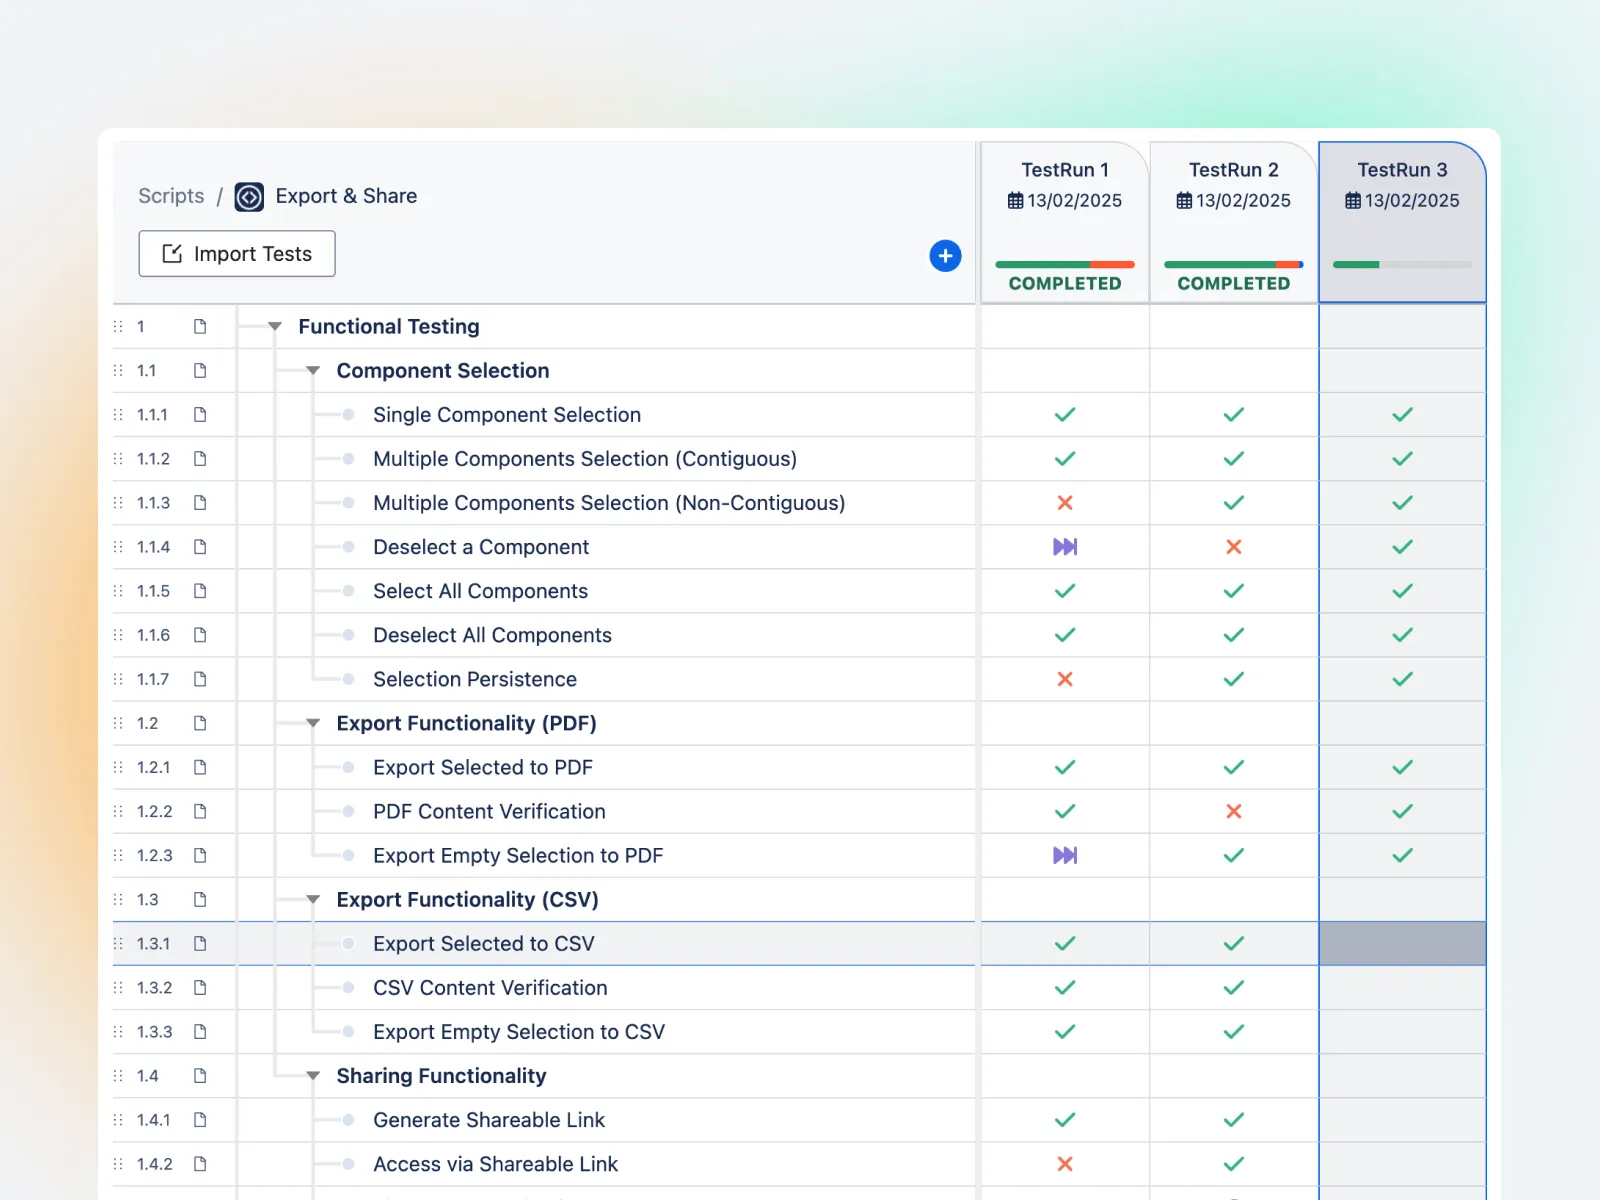Toggle result for Selection Persistence in TestRun 1
The height and width of the screenshot is (1200, 1600).
(x=1064, y=679)
